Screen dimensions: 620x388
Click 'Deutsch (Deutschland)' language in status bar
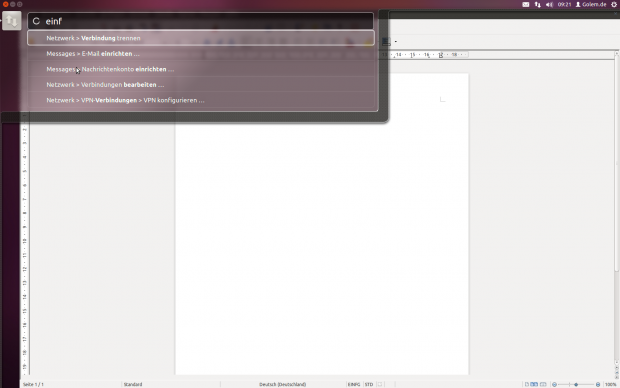(x=282, y=384)
